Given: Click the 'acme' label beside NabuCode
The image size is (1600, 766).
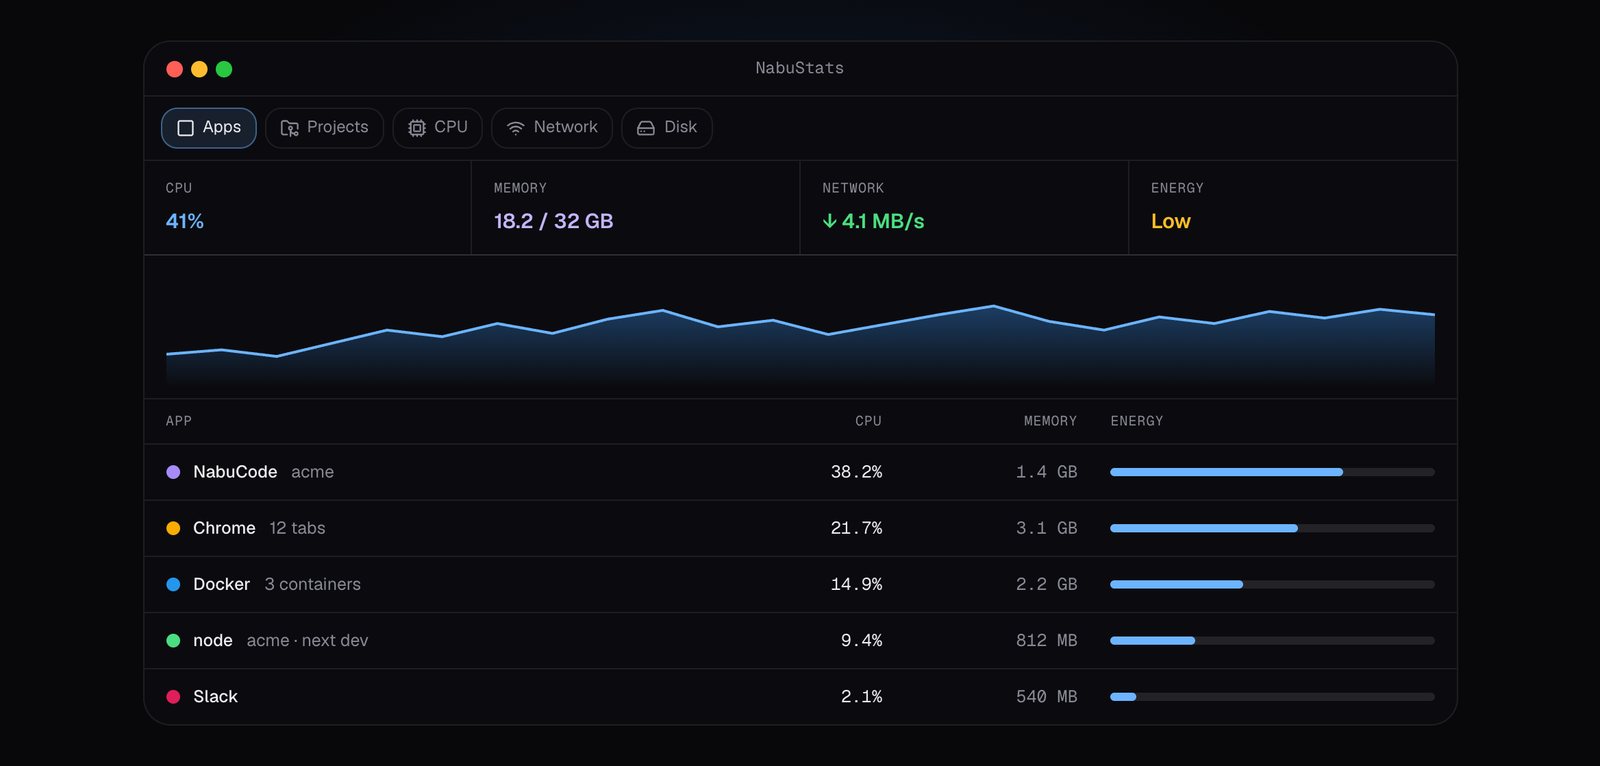Looking at the screenshot, I should (312, 472).
